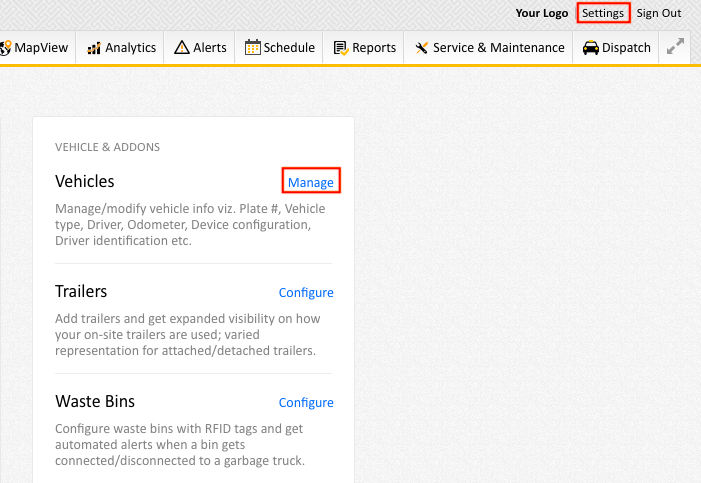Click the Dispatch taxi icon
This screenshot has width=701, height=483.
tap(591, 47)
